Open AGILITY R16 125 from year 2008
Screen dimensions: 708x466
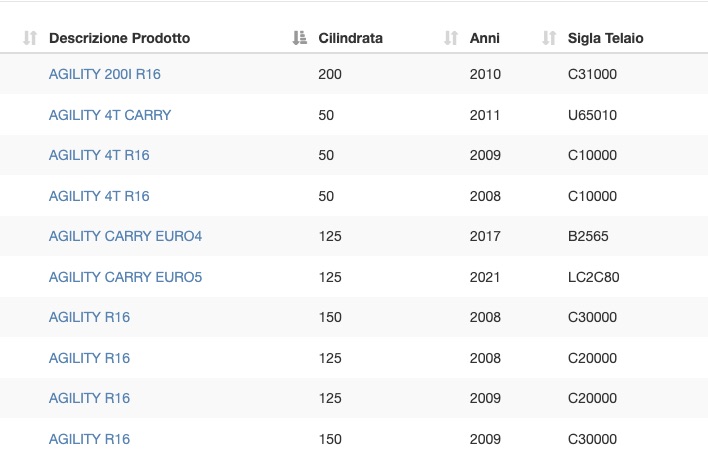[89, 358]
